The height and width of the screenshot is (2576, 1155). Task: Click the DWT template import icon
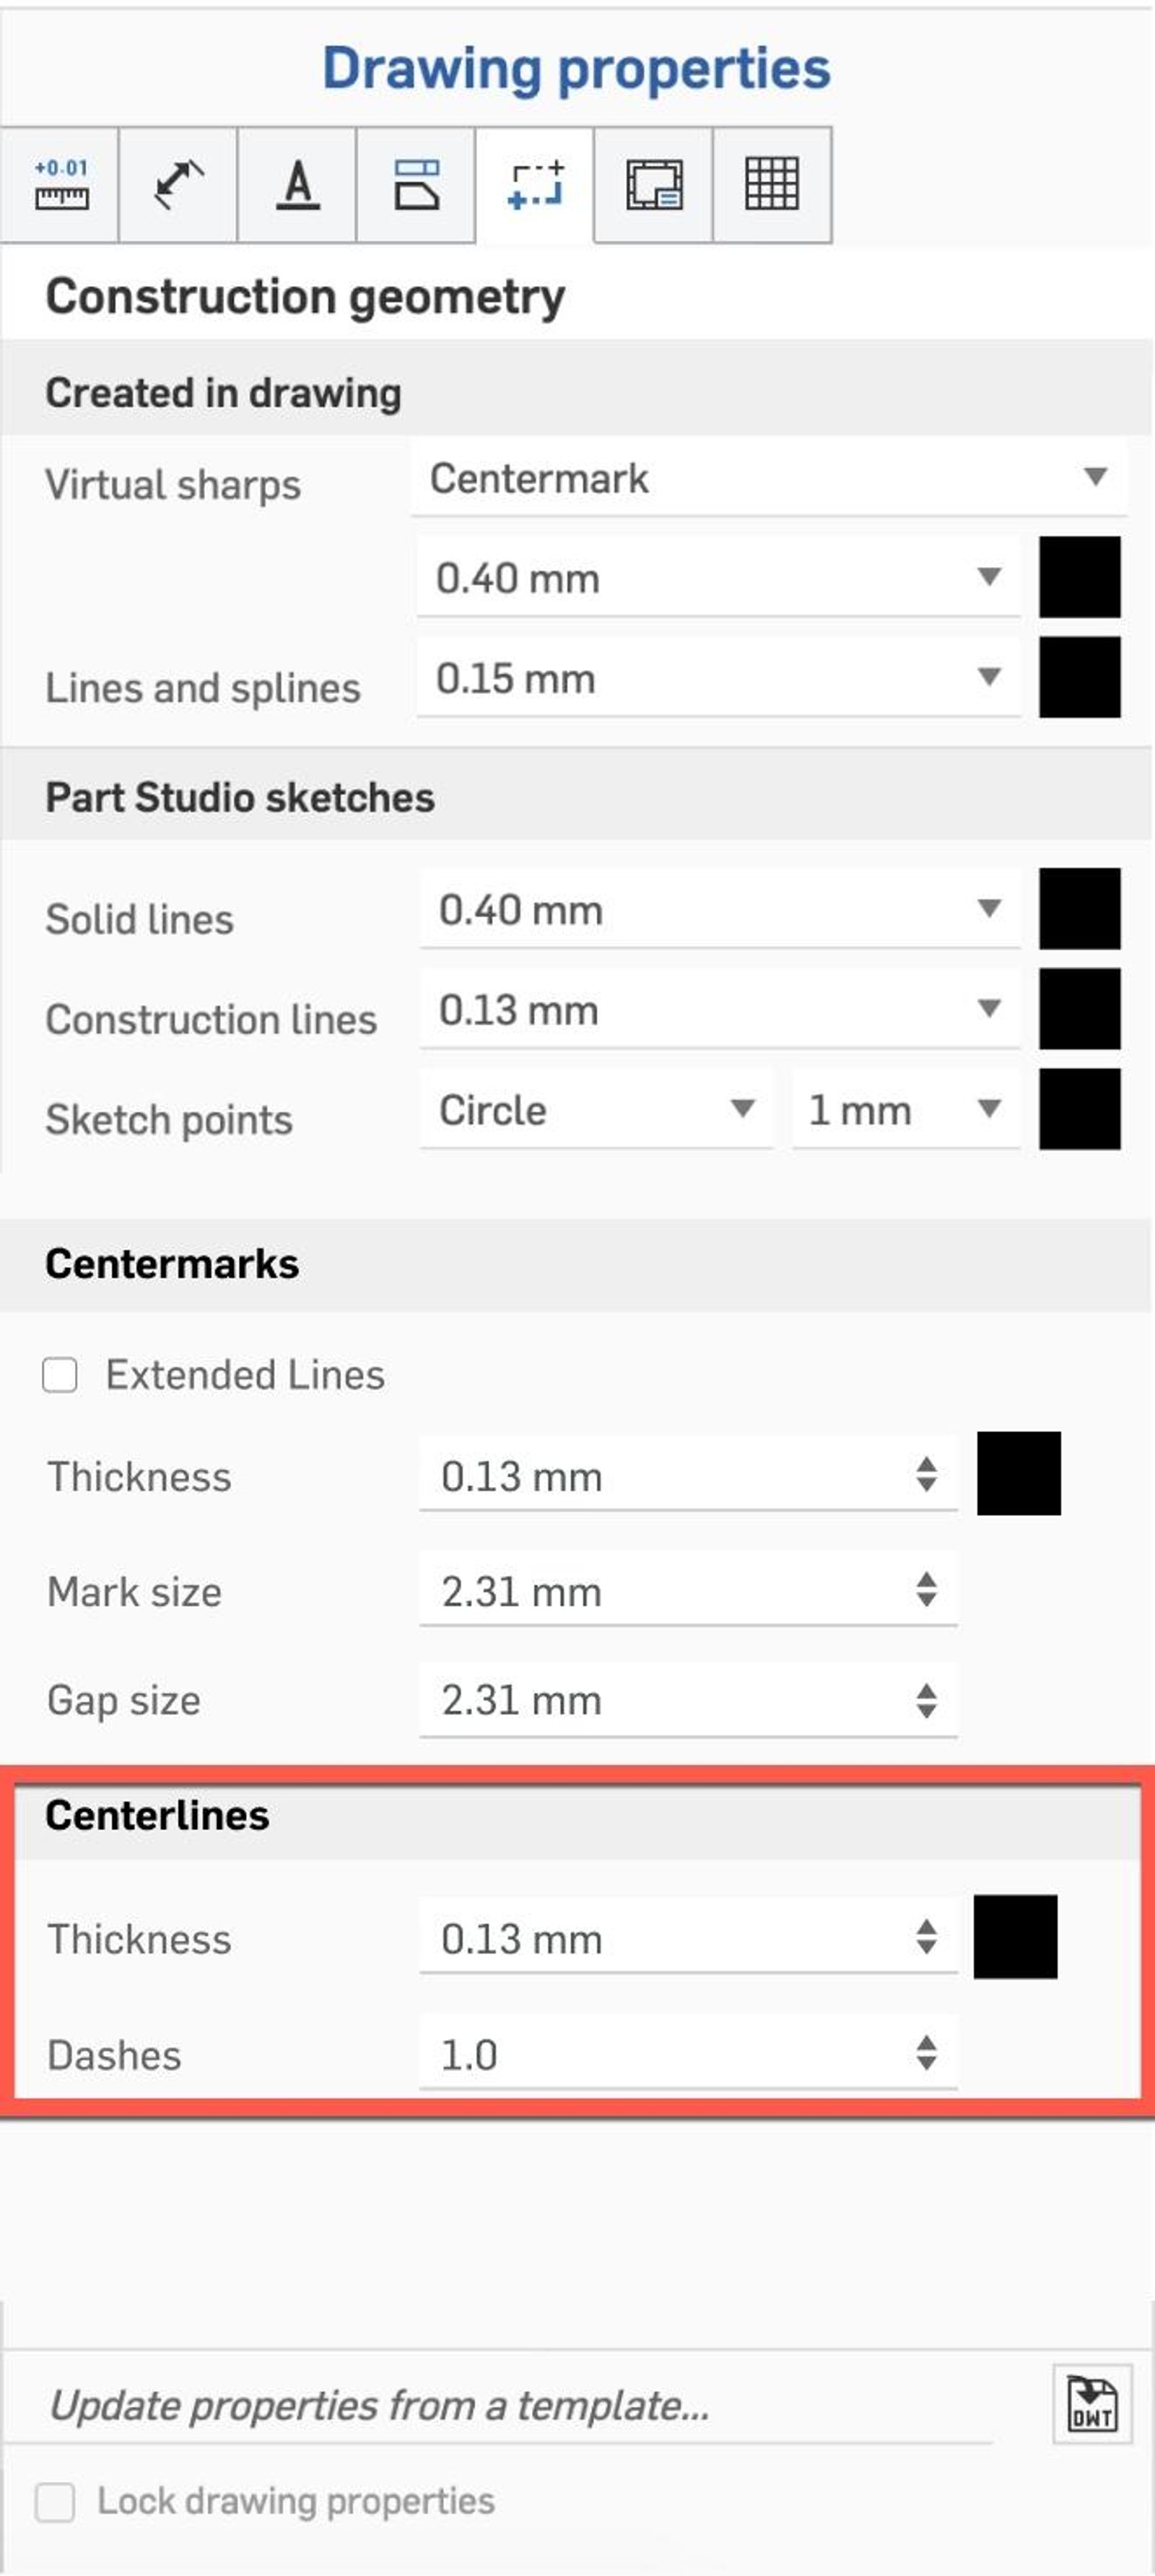1091,2404
